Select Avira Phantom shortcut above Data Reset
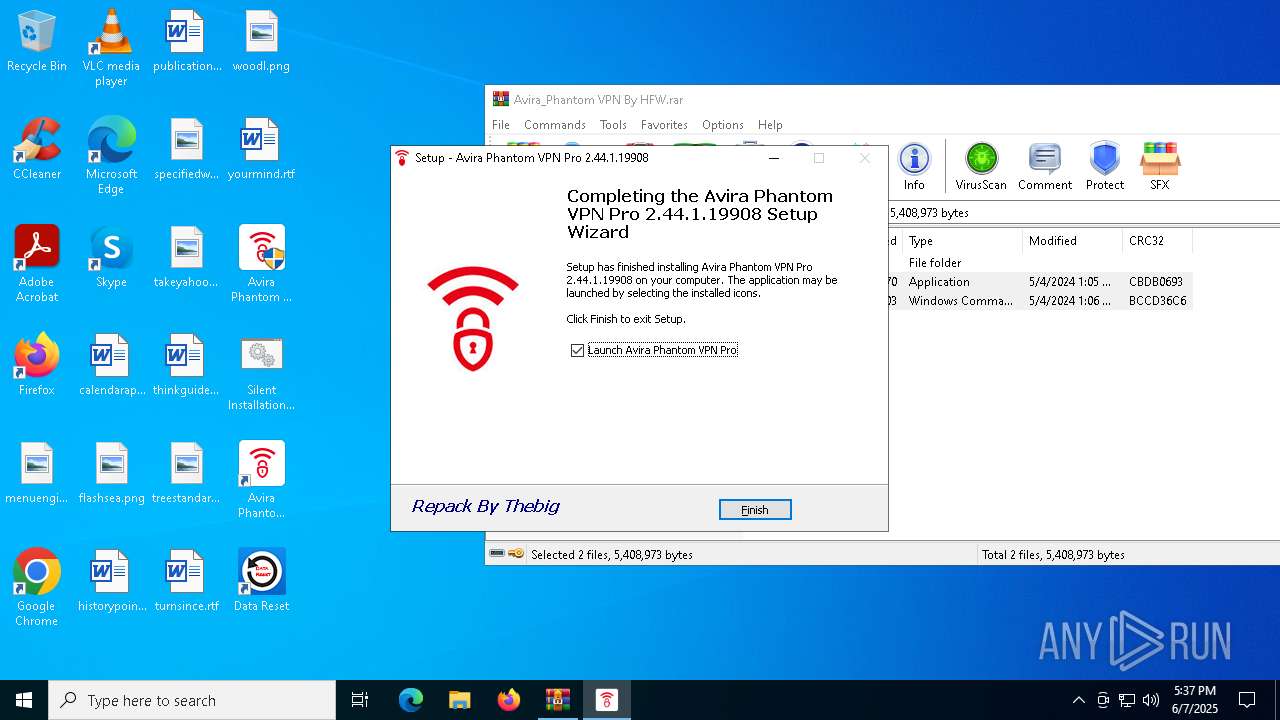 (261, 480)
